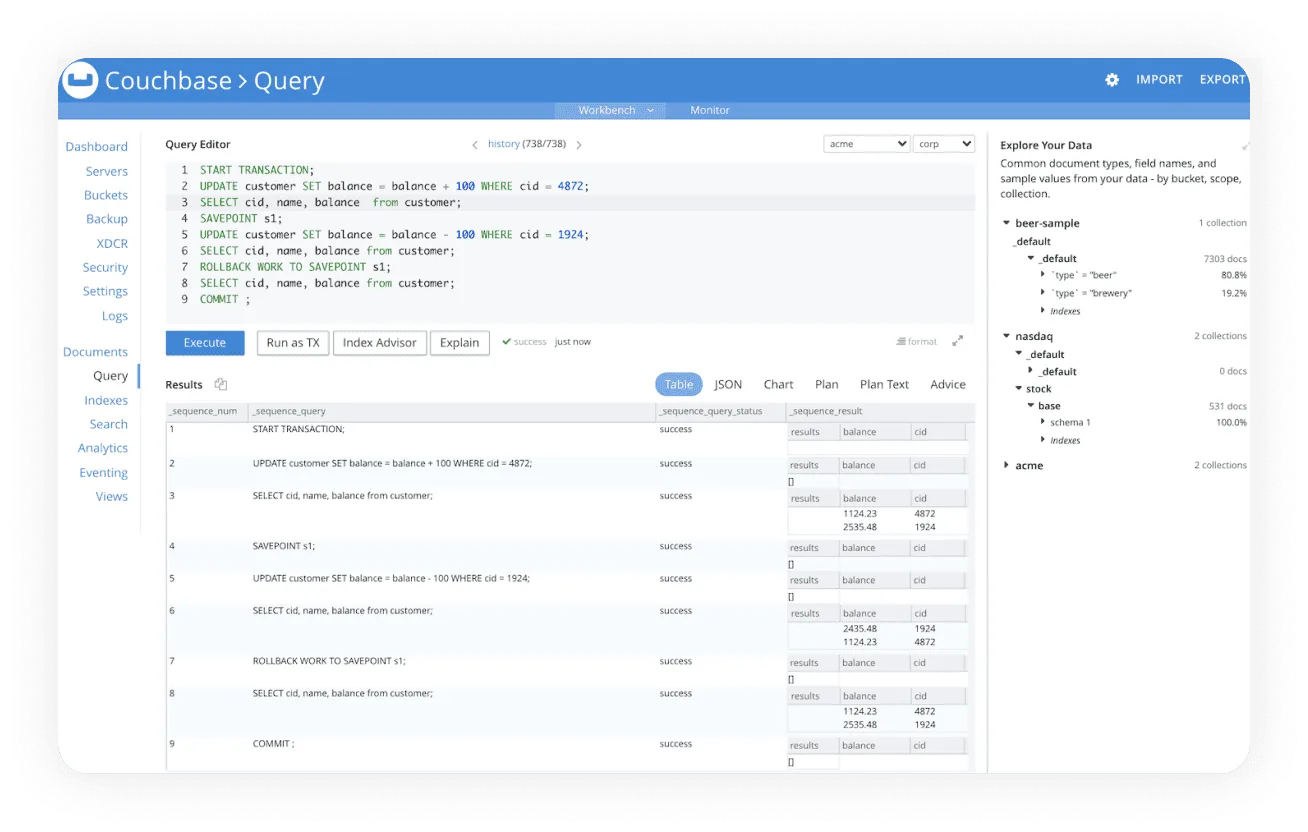Screen dimensions: 1308x832
Task: Expand the Explore Your Data panel
Action: [1246, 146]
